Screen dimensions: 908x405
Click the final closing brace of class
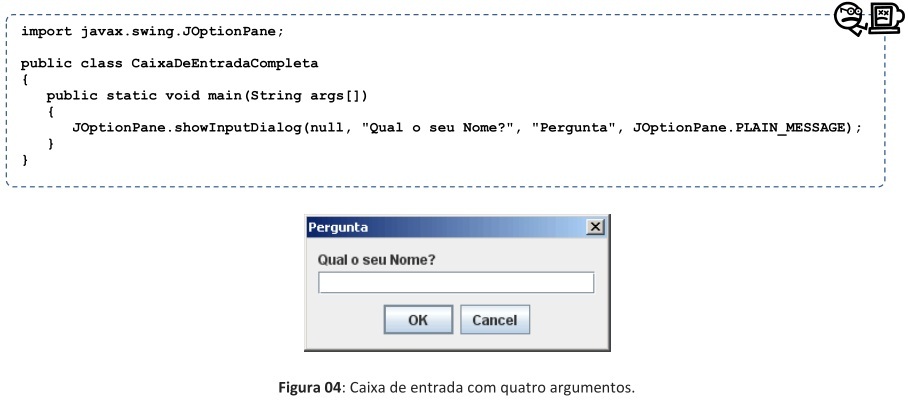(x=25, y=160)
